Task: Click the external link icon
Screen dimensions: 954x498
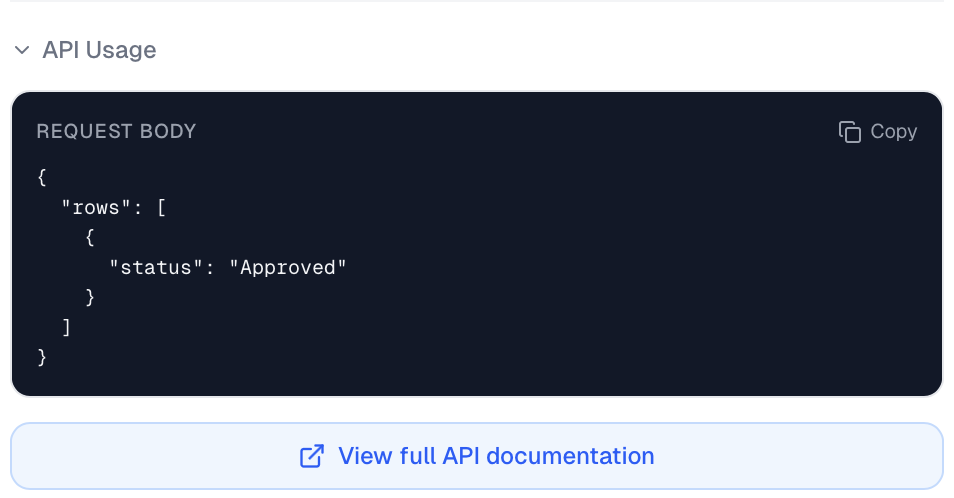Action: point(312,457)
